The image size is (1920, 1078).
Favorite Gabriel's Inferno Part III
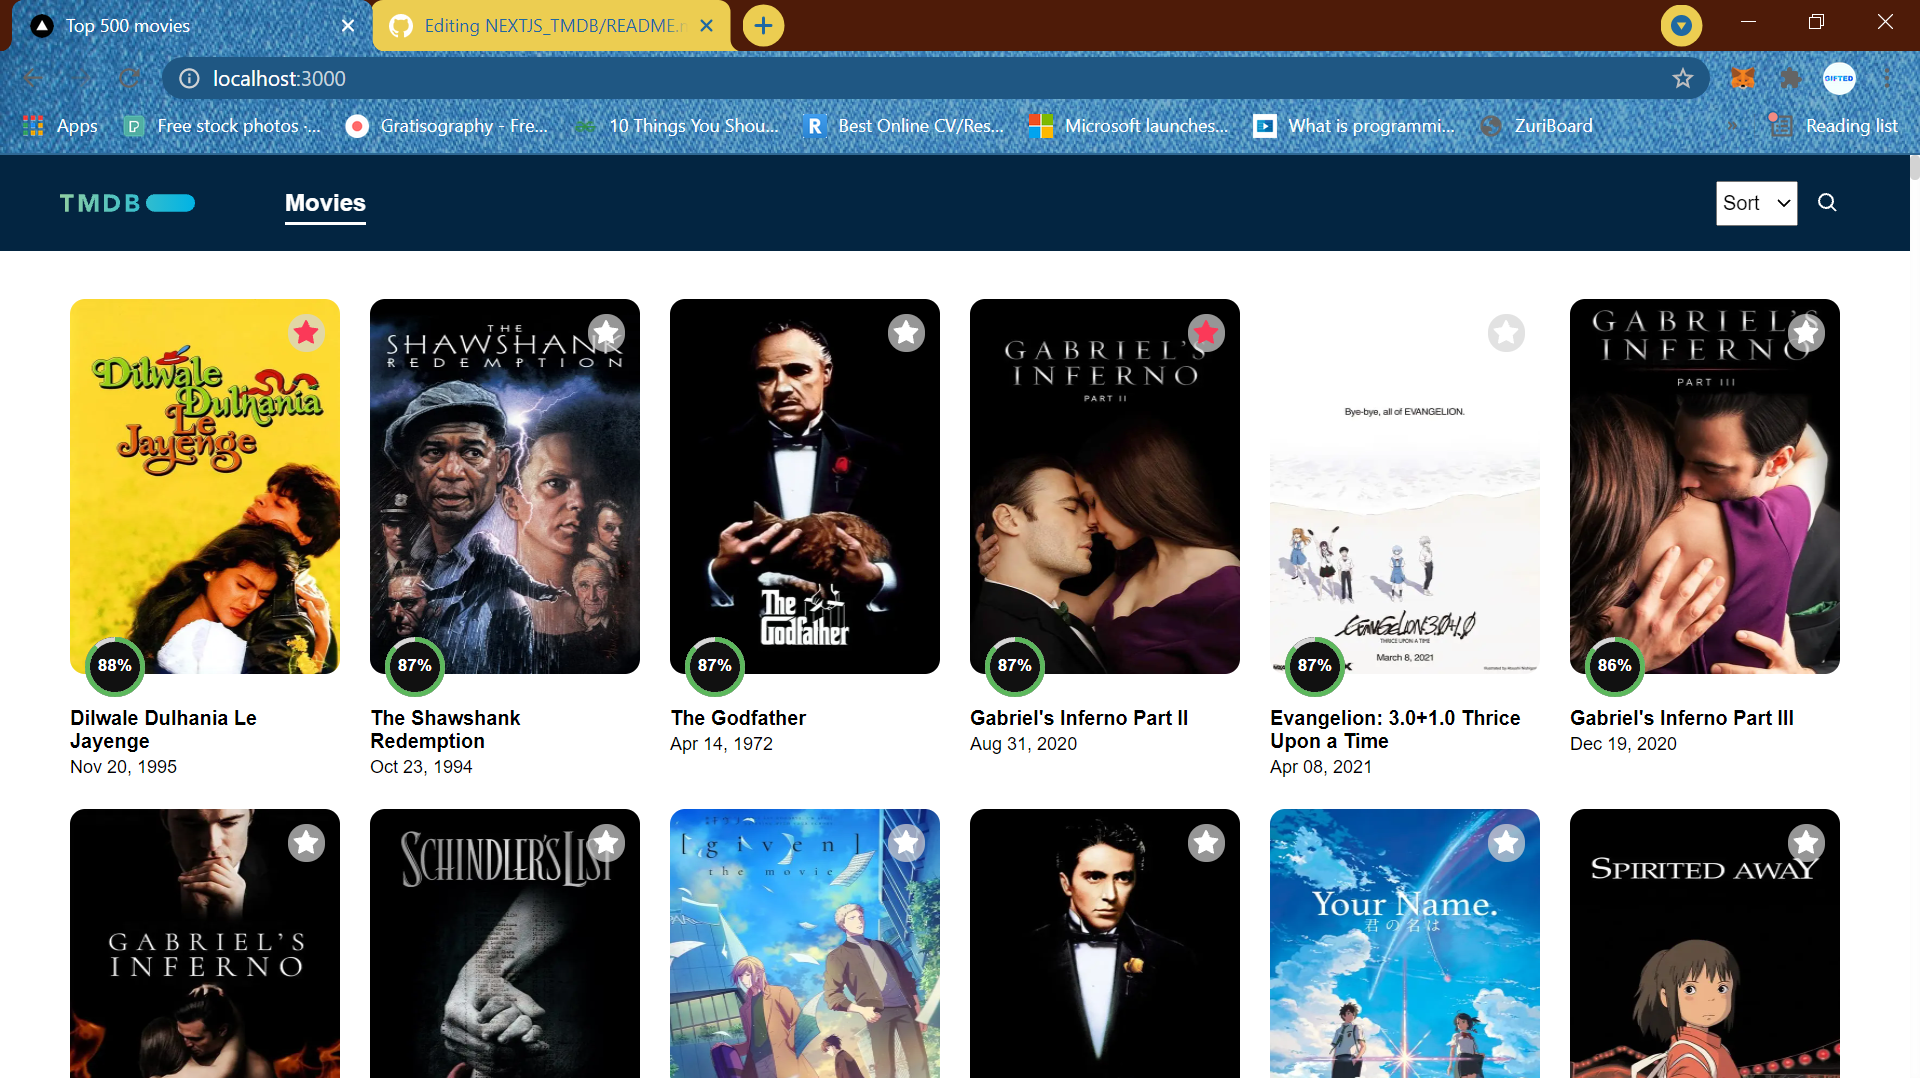pyautogui.click(x=1806, y=332)
